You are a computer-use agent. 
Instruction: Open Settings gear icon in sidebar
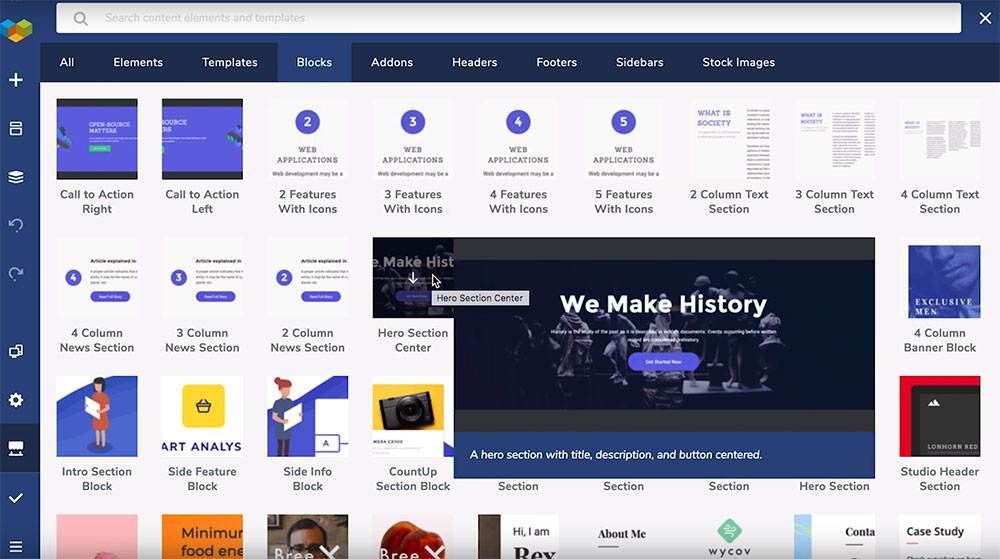click(x=16, y=400)
